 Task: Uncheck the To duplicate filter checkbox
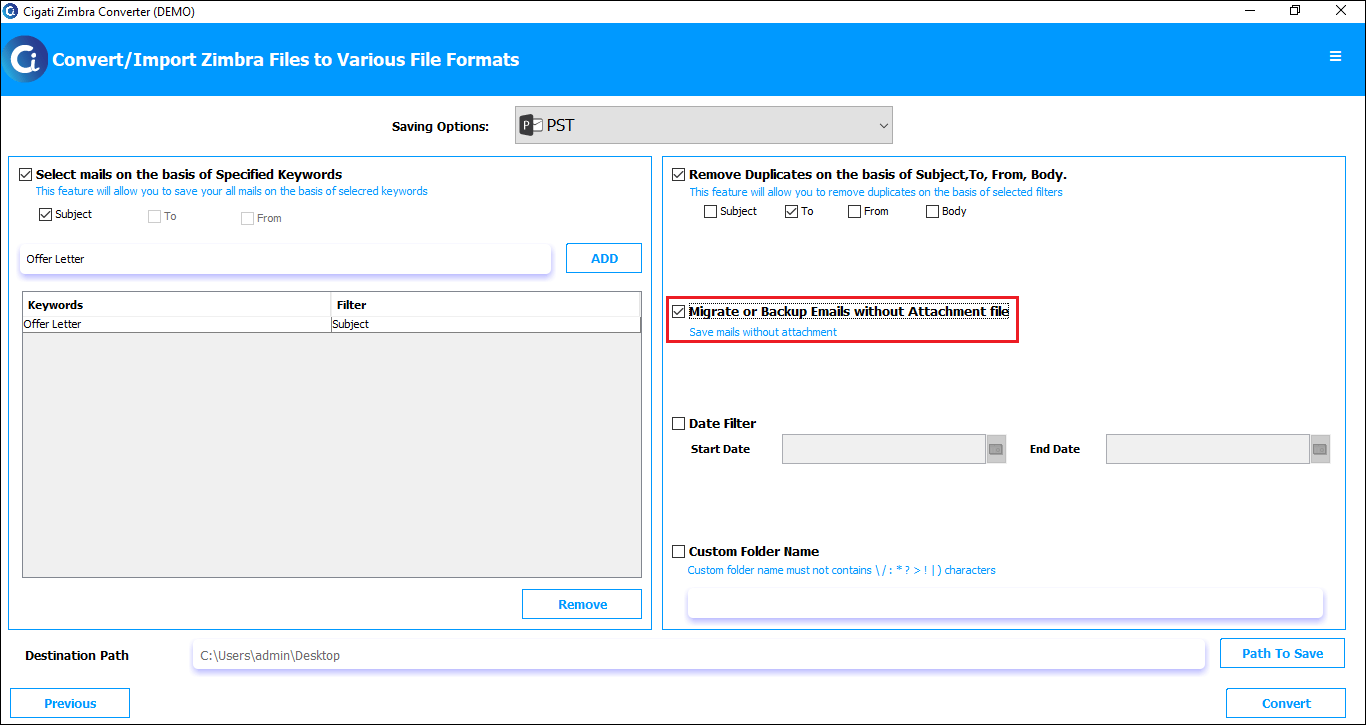[x=792, y=211]
